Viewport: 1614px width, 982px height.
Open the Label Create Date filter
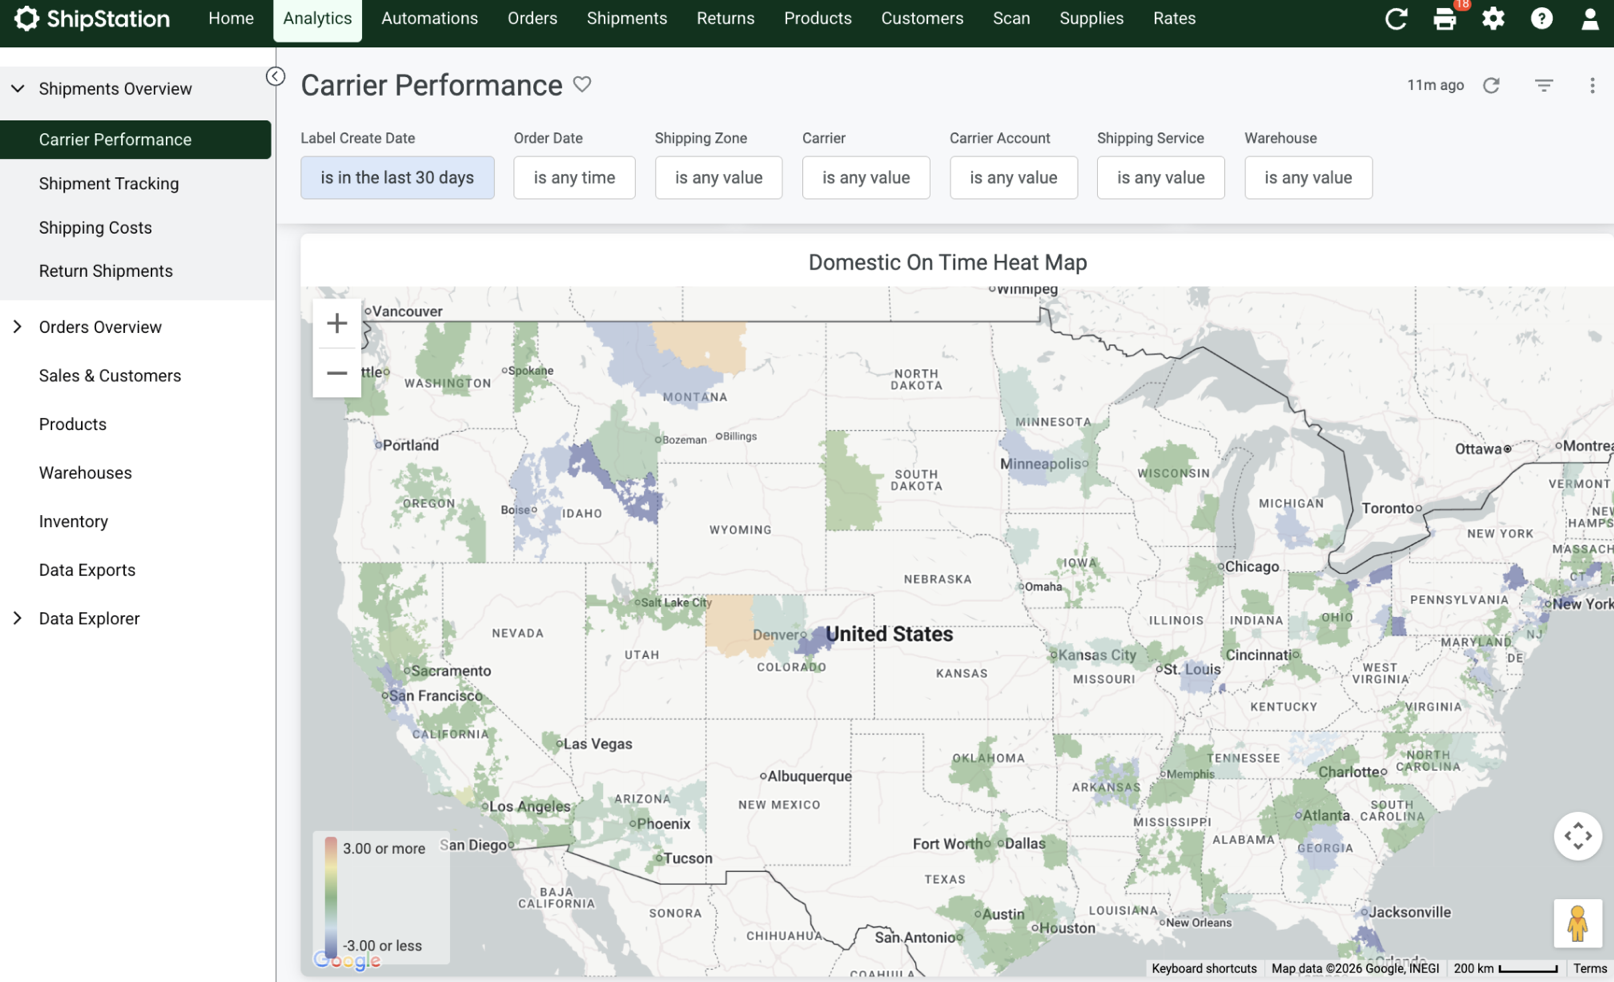coord(397,177)
